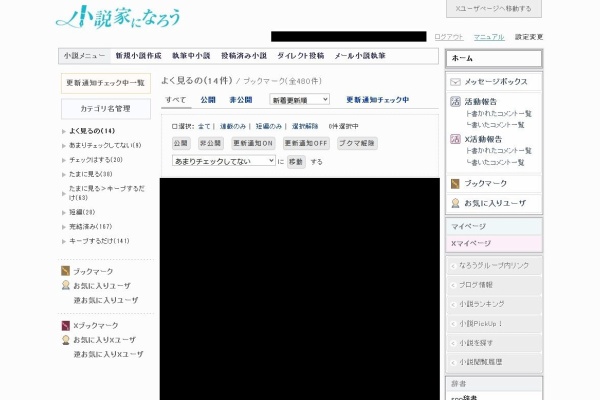600x400 pixels.
Task: Click the ブックマーク(全480件) heading link
Action: point(282,81)
